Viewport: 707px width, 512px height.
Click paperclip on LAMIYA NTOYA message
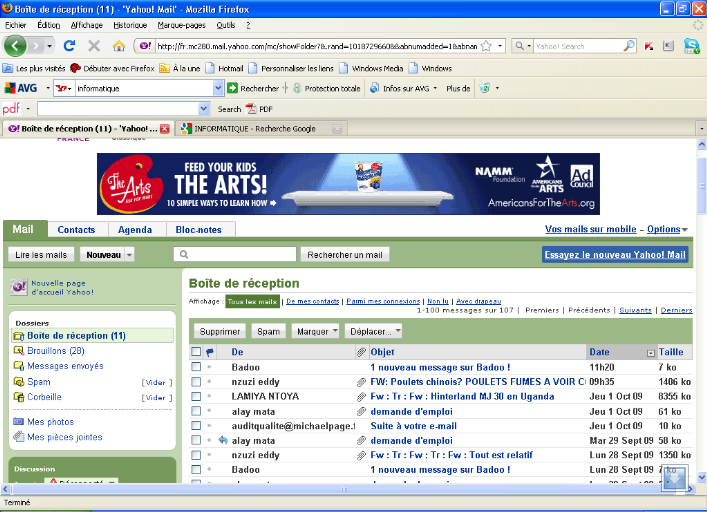[361, 397]
